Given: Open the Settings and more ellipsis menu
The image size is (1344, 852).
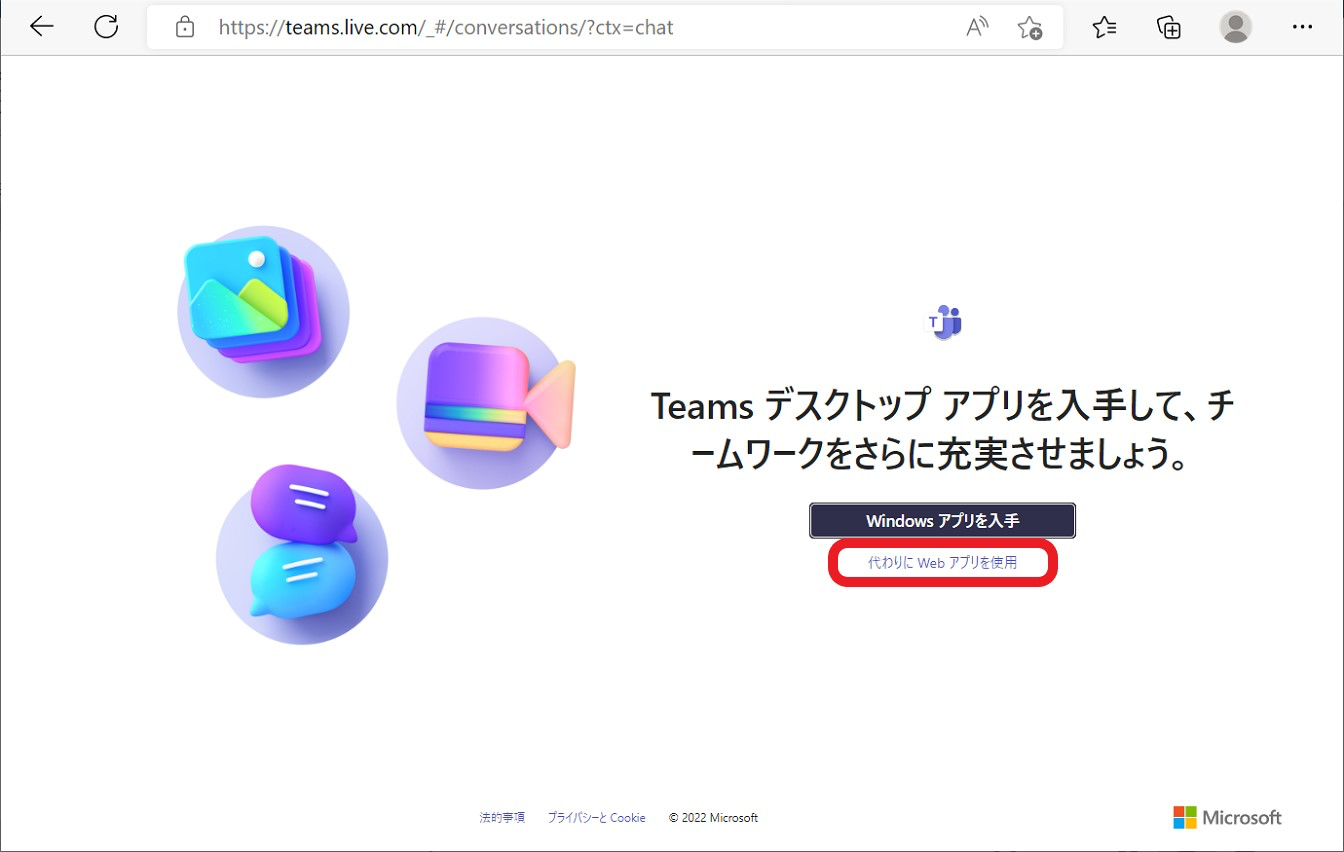Looking at the screenshot, I should pyautogui.click(x=1302, y=27).
